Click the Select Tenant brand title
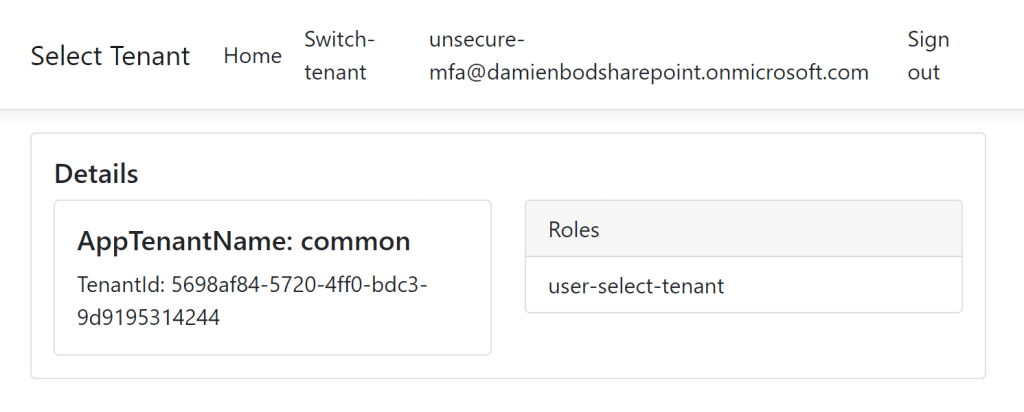 click(110, 56)
